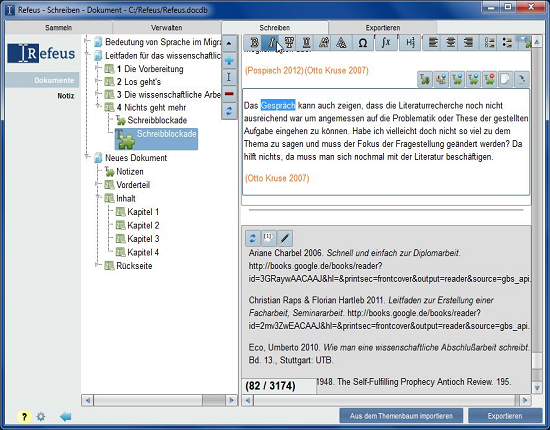Click the (1) citation style icon
Screen dimensions: 550x430
(x=268, y=238)
